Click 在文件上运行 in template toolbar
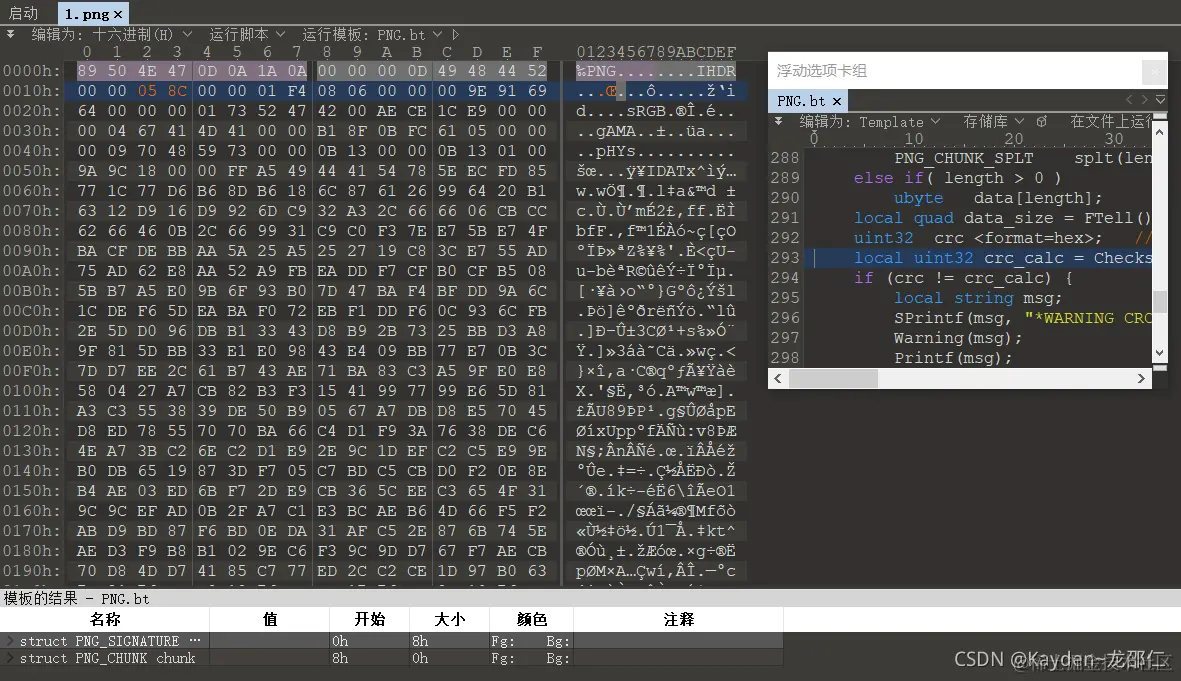Image resolution: width=1181 pixels, height=681 pixels. click(1111, 121)
